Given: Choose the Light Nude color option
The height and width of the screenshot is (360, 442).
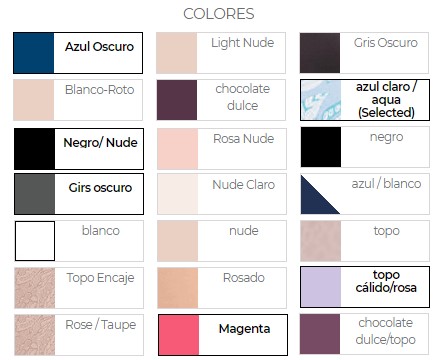Looking at the screenshot, I should click(221, 53).
